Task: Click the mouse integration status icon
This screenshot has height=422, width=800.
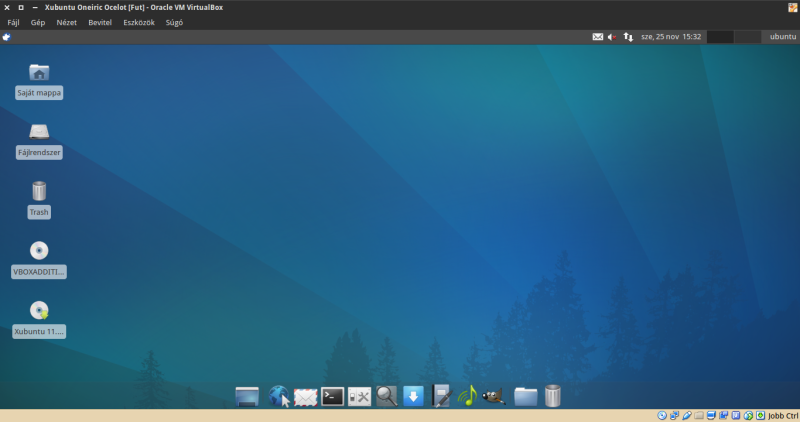Action: (748, 416)
